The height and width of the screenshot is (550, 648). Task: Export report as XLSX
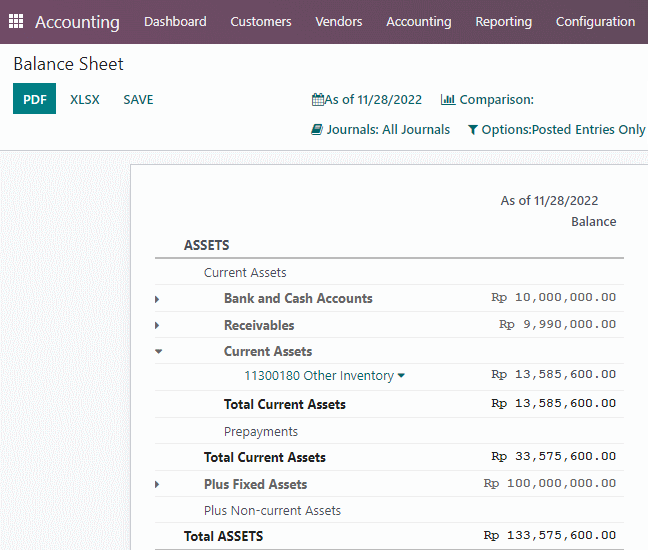85,100
